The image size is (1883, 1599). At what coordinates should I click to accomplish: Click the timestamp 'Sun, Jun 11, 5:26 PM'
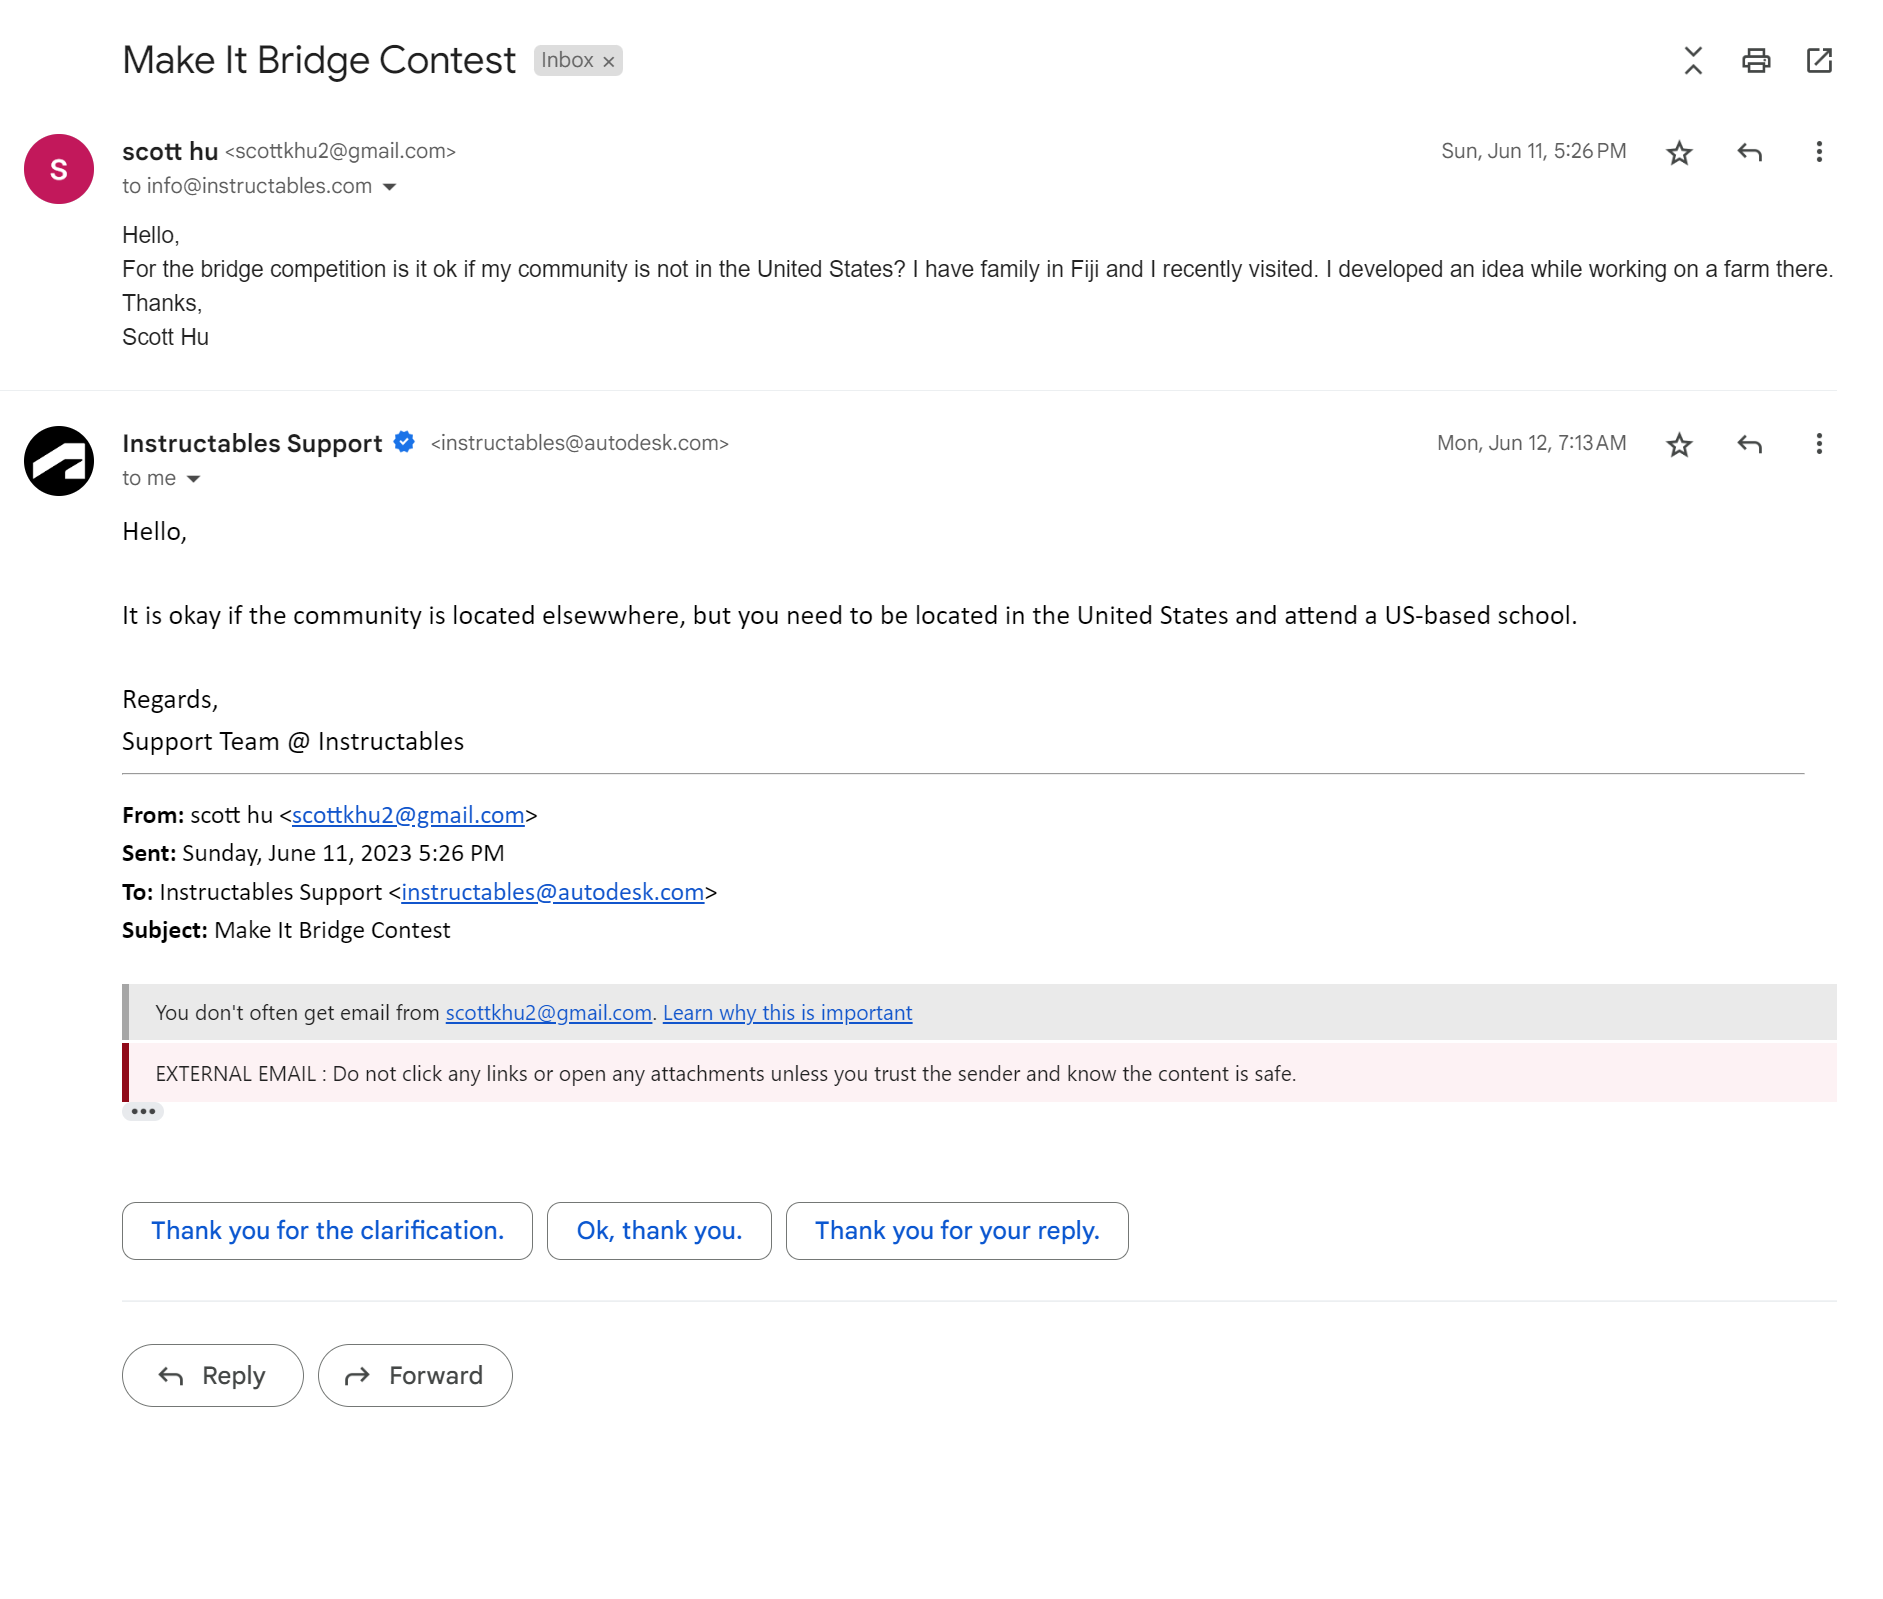pyautogui.click(x=1533, y=151)
